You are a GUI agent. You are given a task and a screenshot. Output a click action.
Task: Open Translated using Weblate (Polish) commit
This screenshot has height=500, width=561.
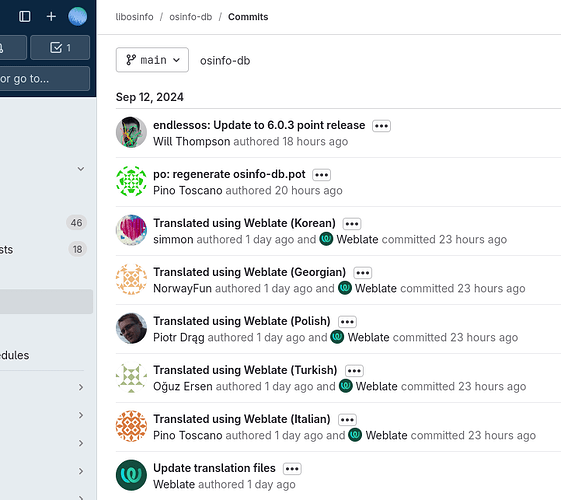242,321
